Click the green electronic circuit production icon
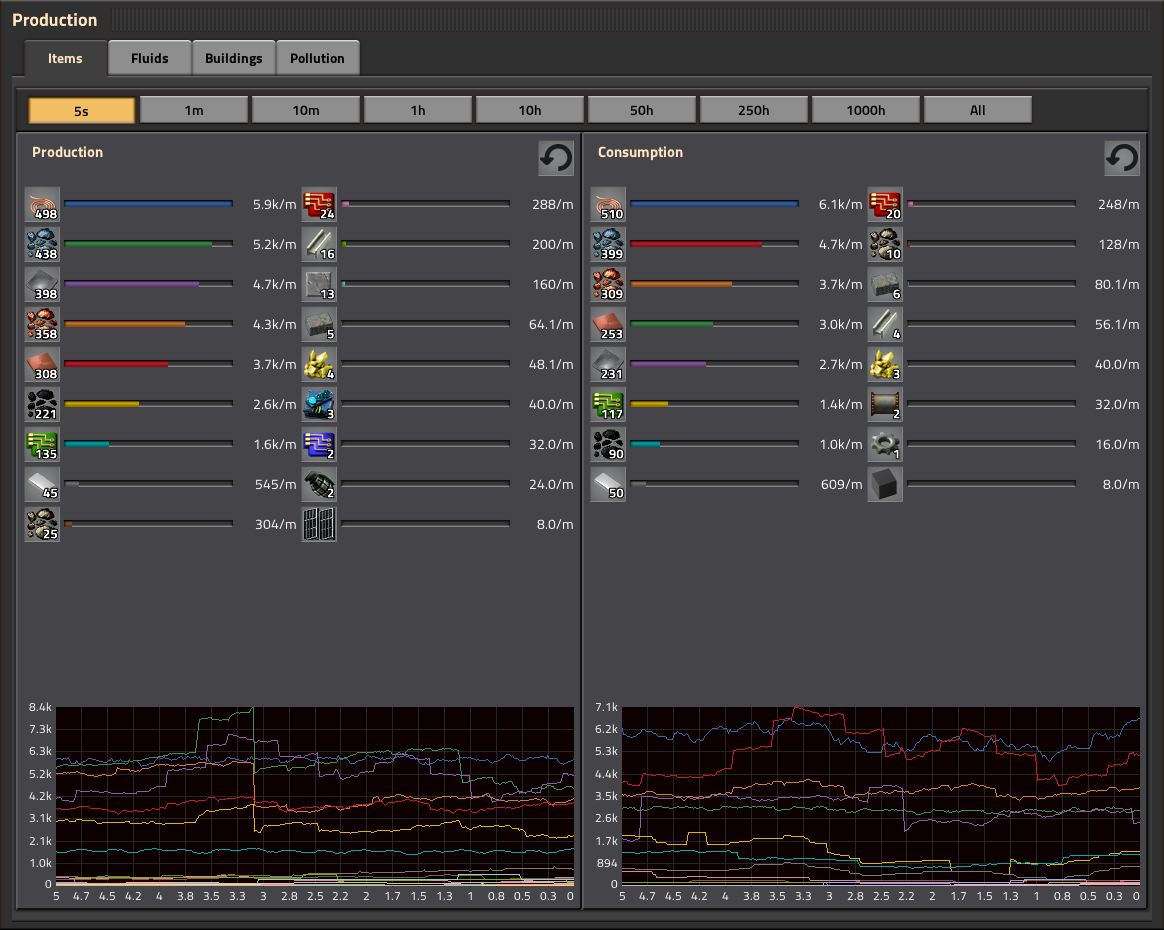Screen dimensions: 1164x930 (x=42, y=445)
